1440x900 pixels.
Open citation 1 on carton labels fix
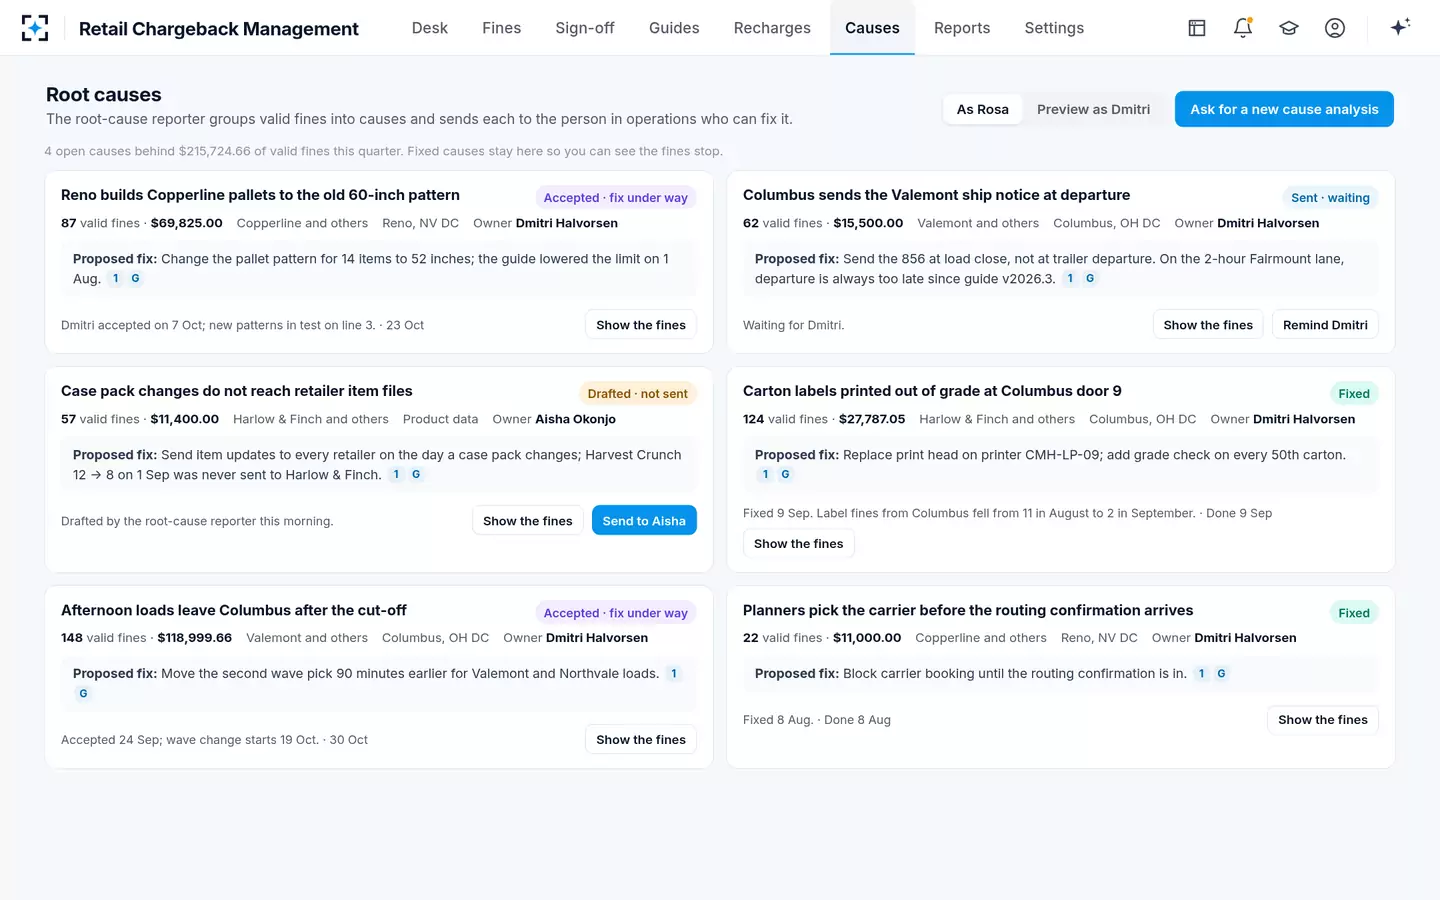pyautogui.click(x=765, y=475)
